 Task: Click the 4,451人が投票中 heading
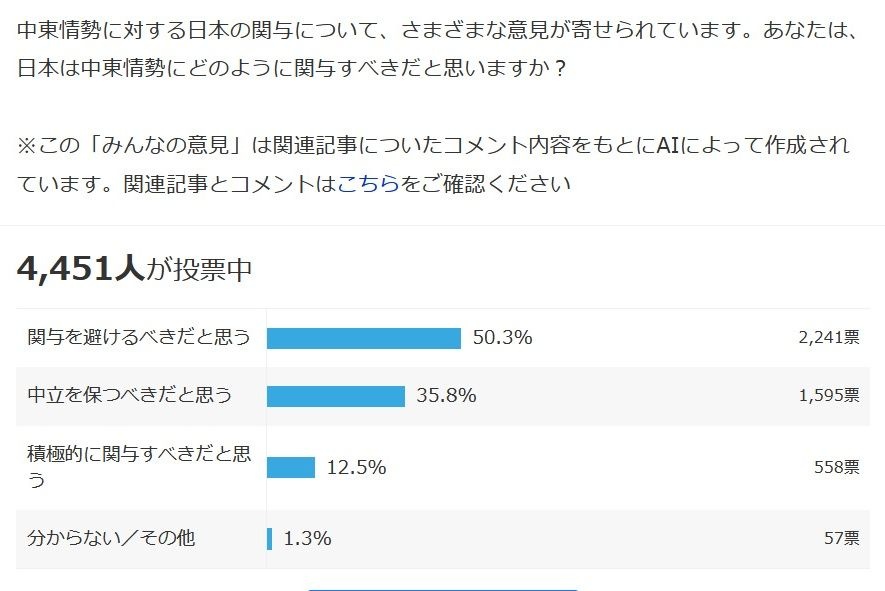coord(134,268)
